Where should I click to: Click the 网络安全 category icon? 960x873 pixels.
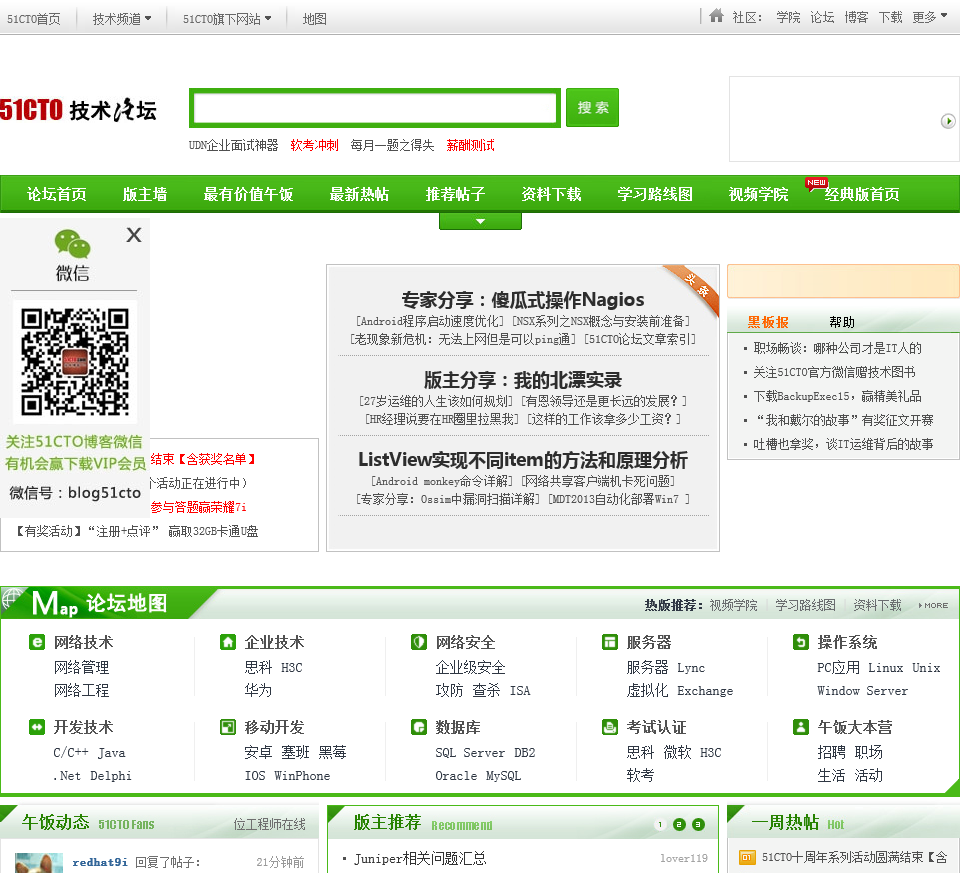pyautogui.click(x=419, y=642)
